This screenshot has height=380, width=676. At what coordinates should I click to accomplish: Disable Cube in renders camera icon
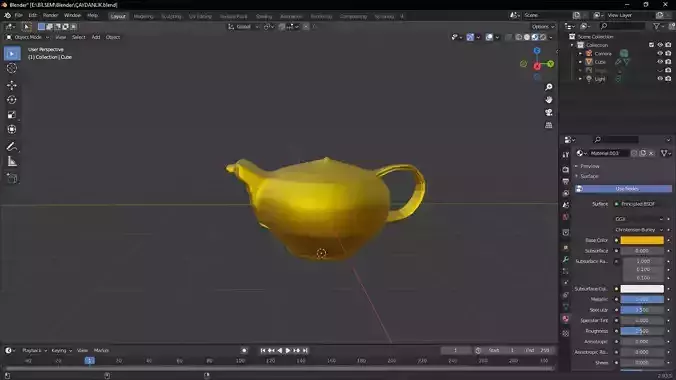tap(668, 62)
